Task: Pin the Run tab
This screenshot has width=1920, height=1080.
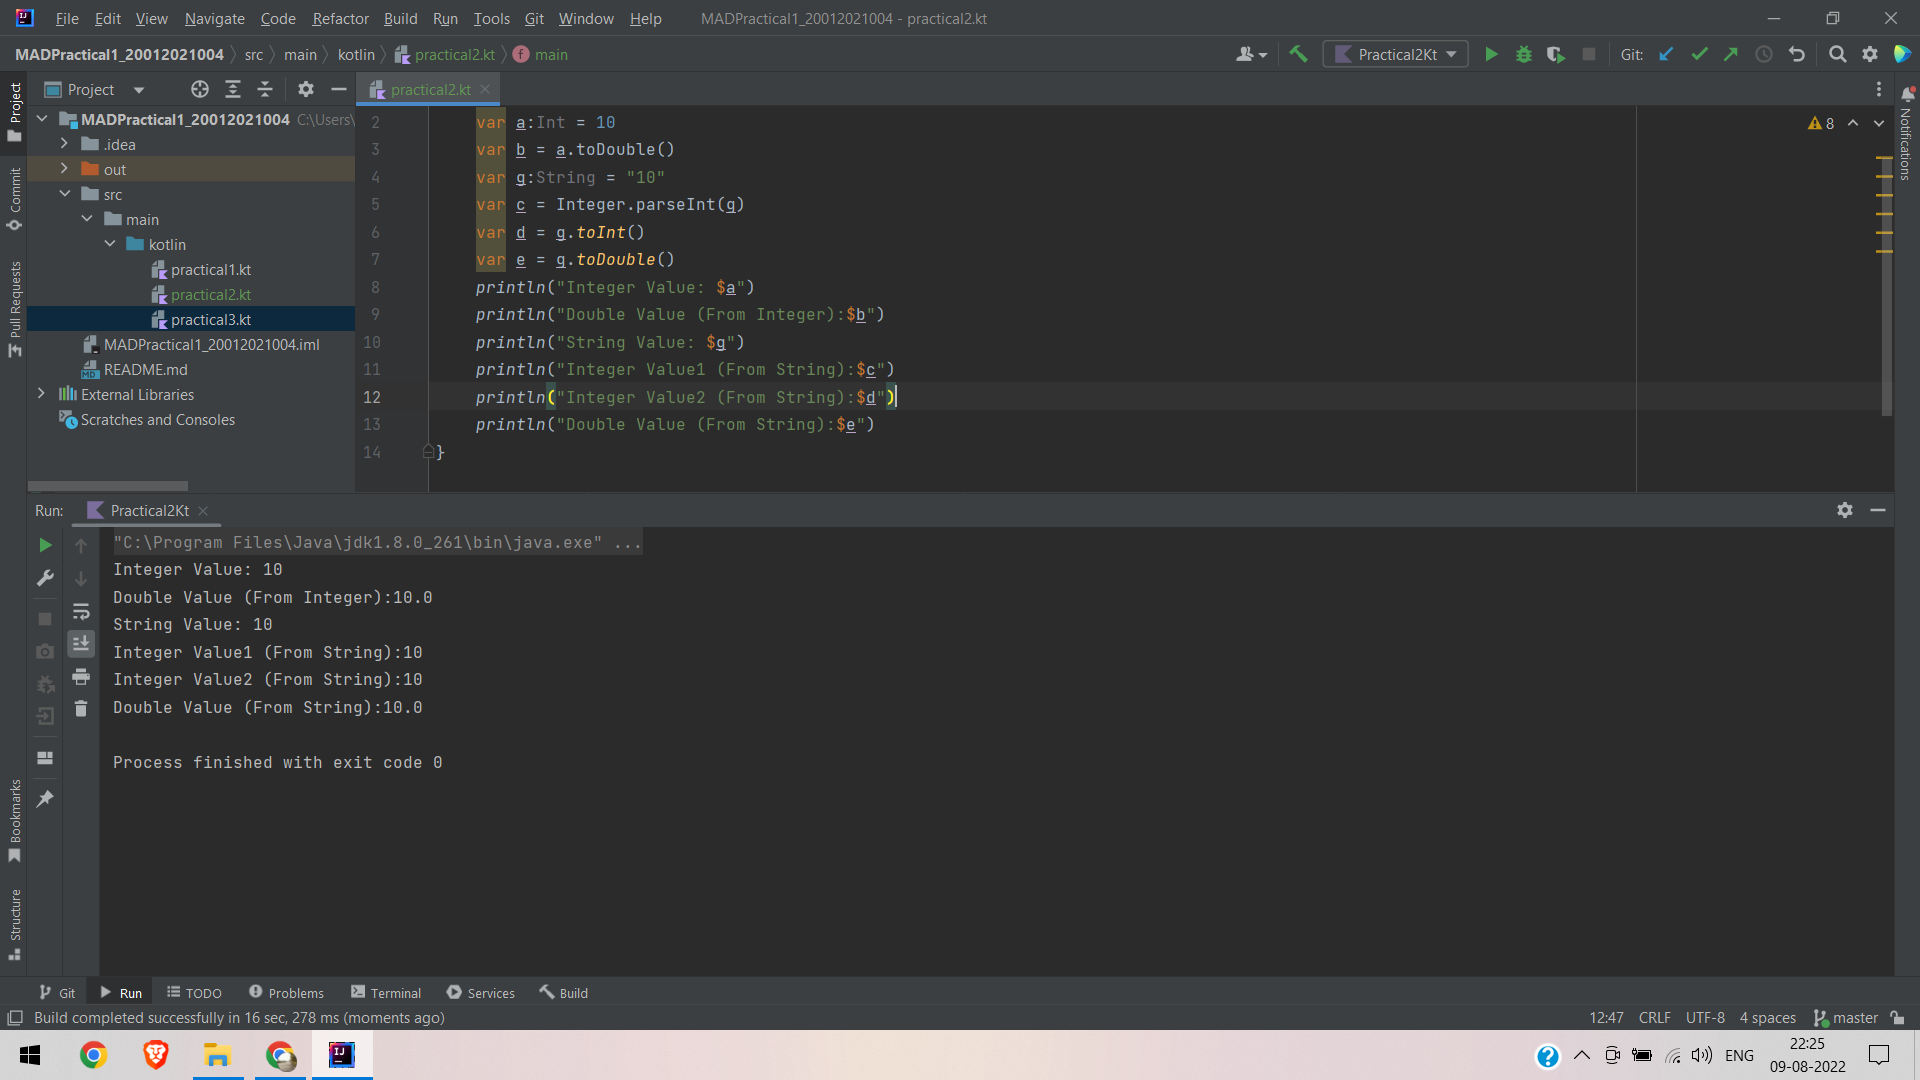Action: [x=44, y=798]
